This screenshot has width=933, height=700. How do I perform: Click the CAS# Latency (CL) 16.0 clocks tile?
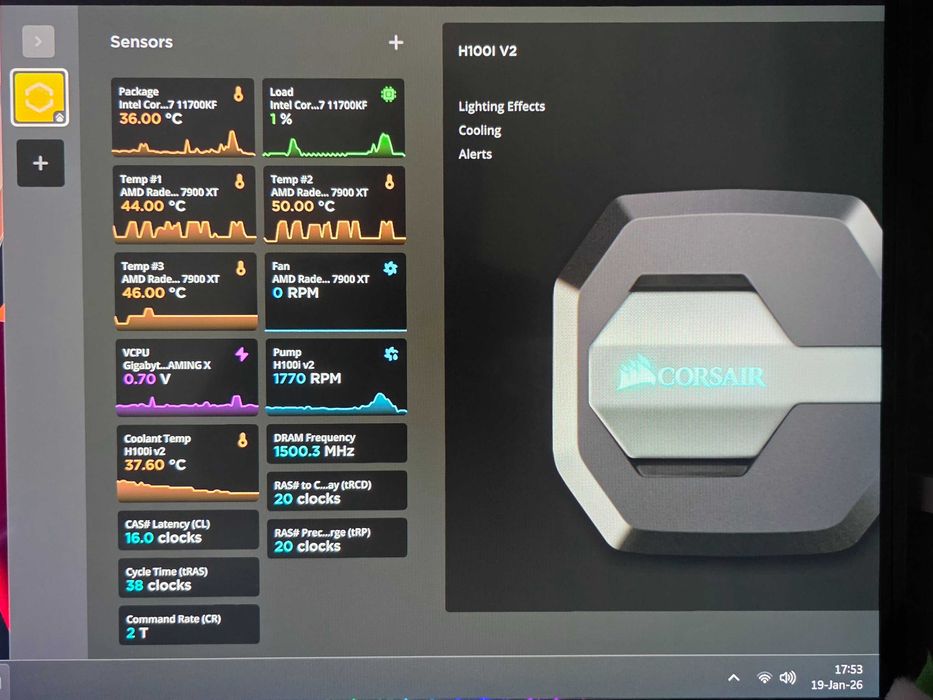[189, 530]
